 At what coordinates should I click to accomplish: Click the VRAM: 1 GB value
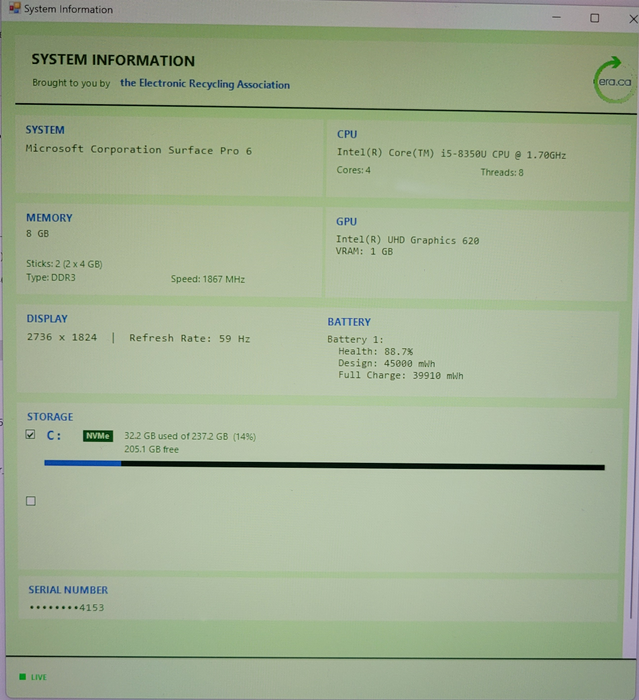(x=364, y=251)
